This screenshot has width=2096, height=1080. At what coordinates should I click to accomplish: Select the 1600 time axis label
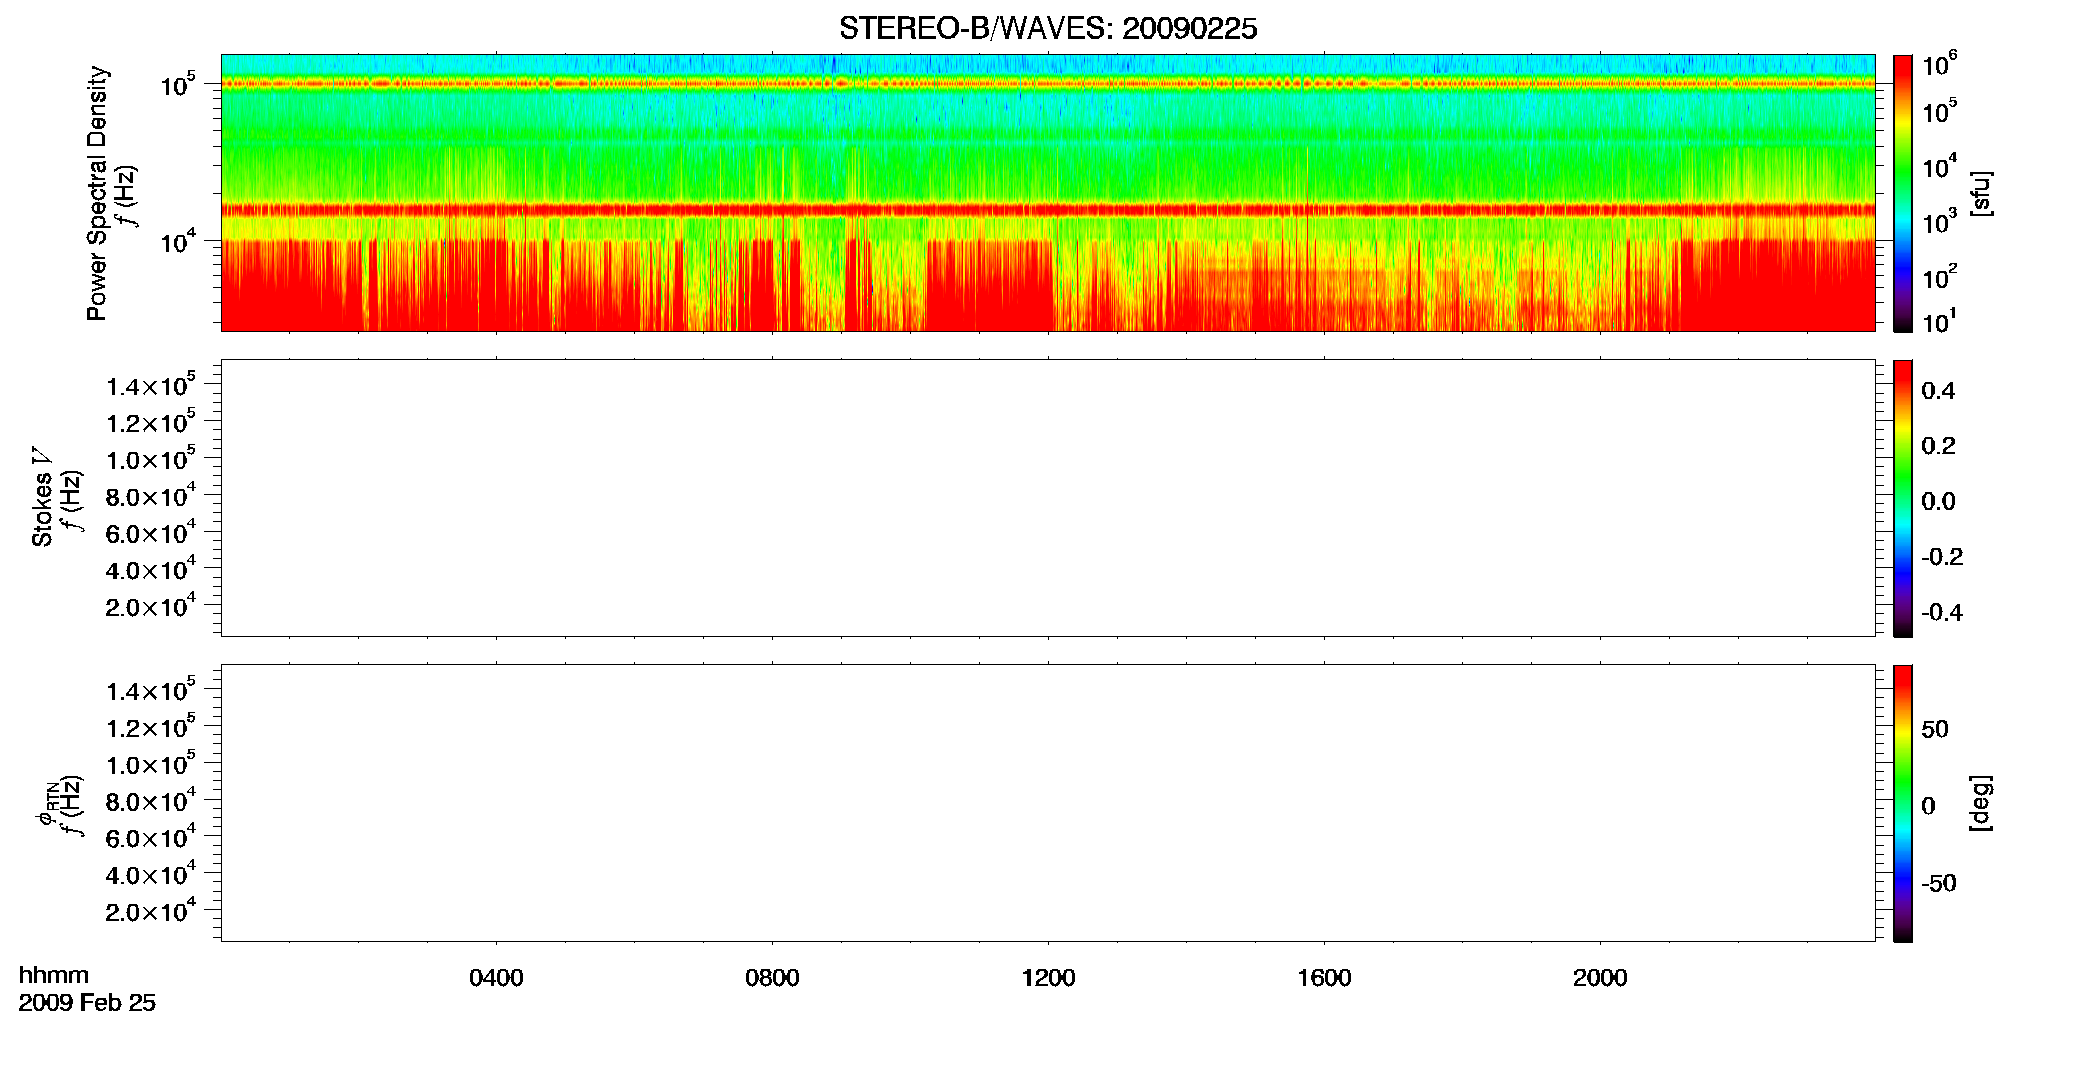click(1324, 978)
